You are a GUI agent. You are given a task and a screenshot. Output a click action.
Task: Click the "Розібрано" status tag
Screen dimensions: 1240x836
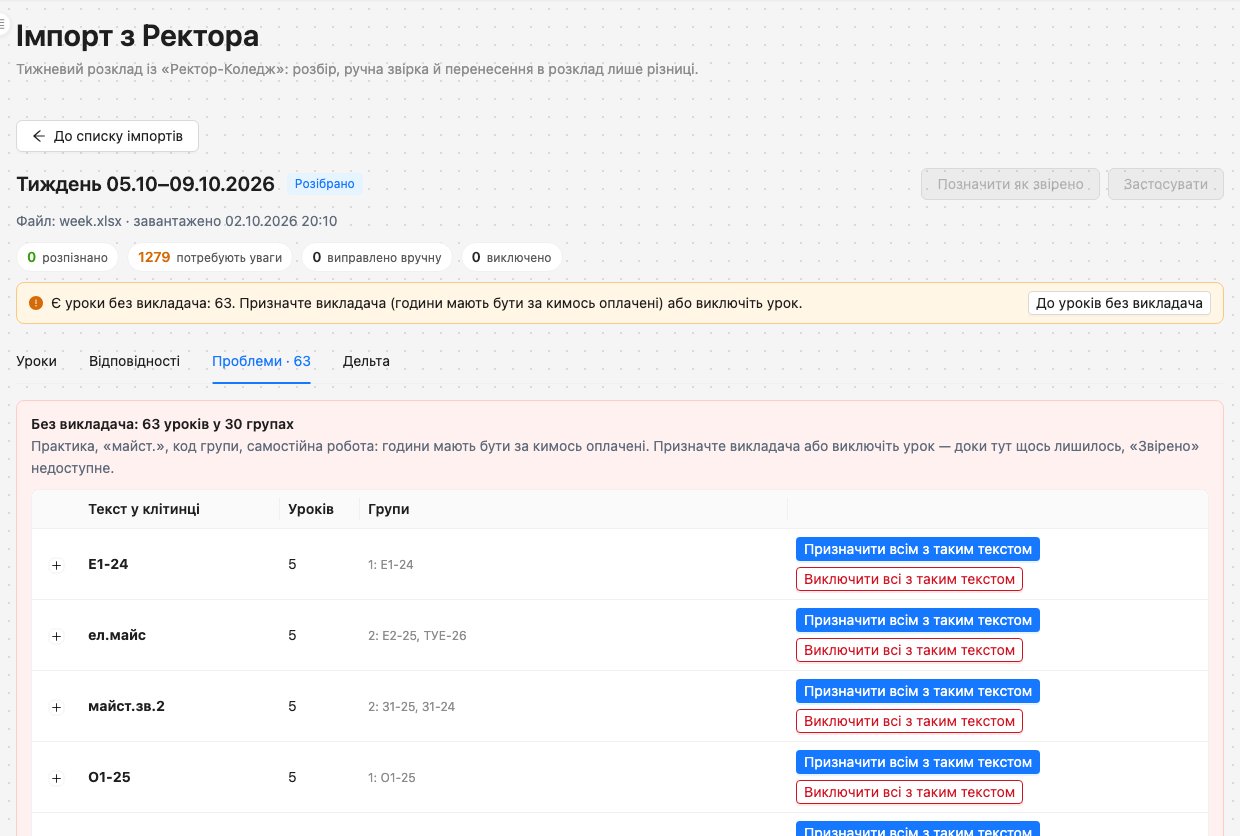pyautogui.click(x=324, y=184)
